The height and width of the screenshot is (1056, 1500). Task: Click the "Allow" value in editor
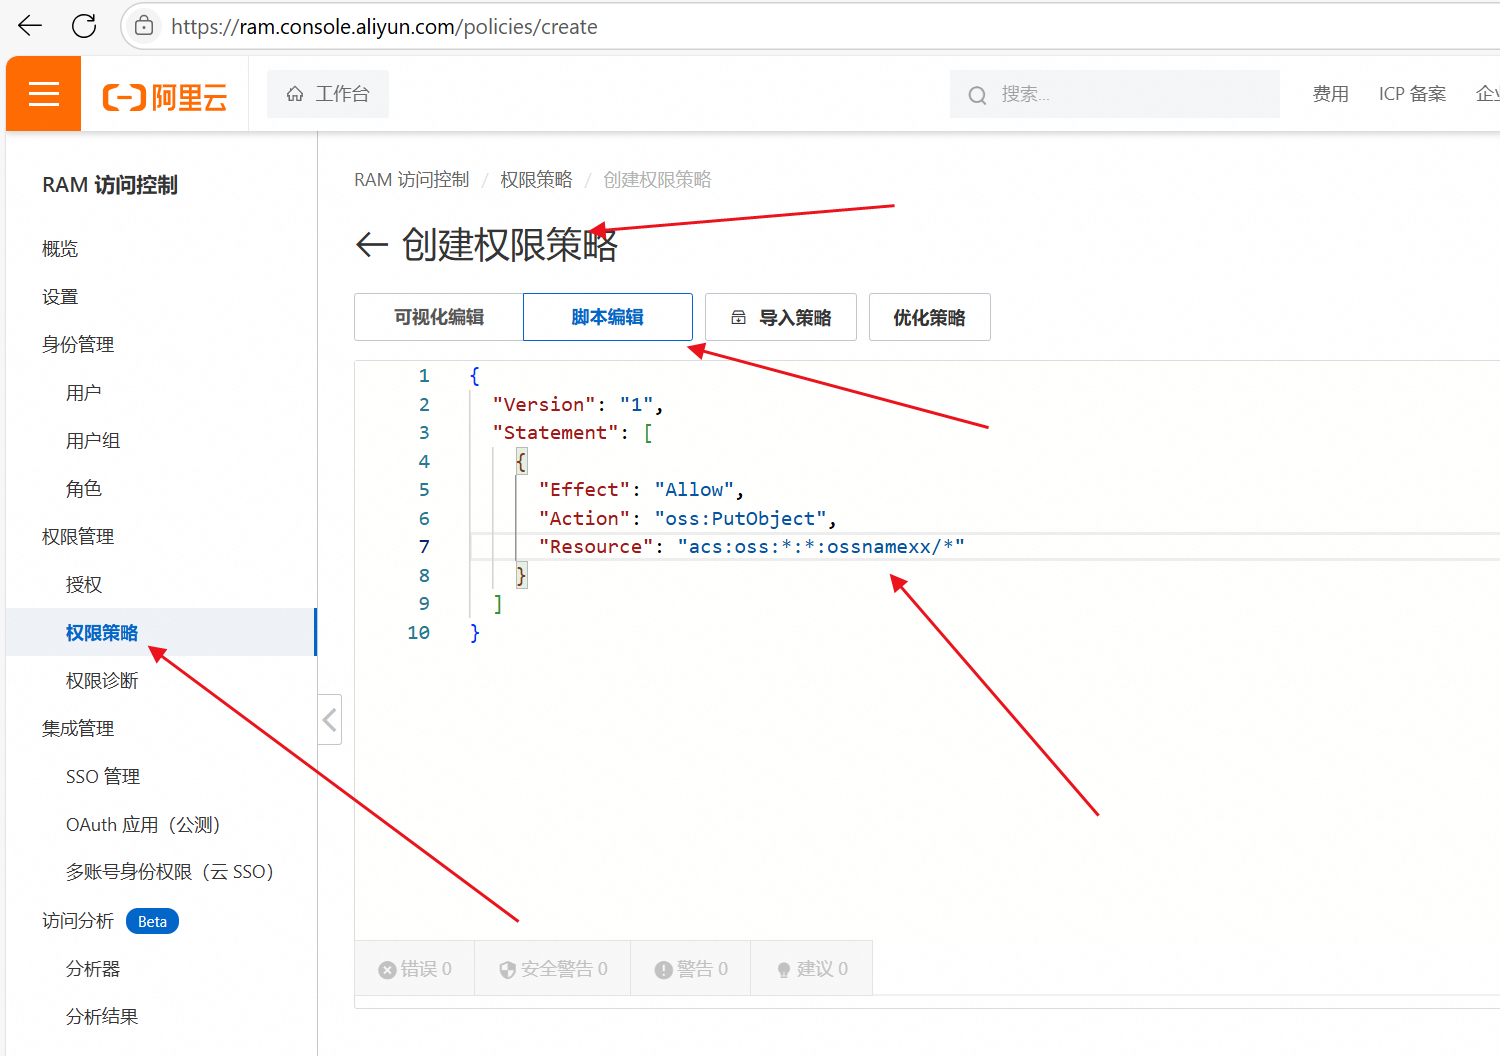point(695,490)
